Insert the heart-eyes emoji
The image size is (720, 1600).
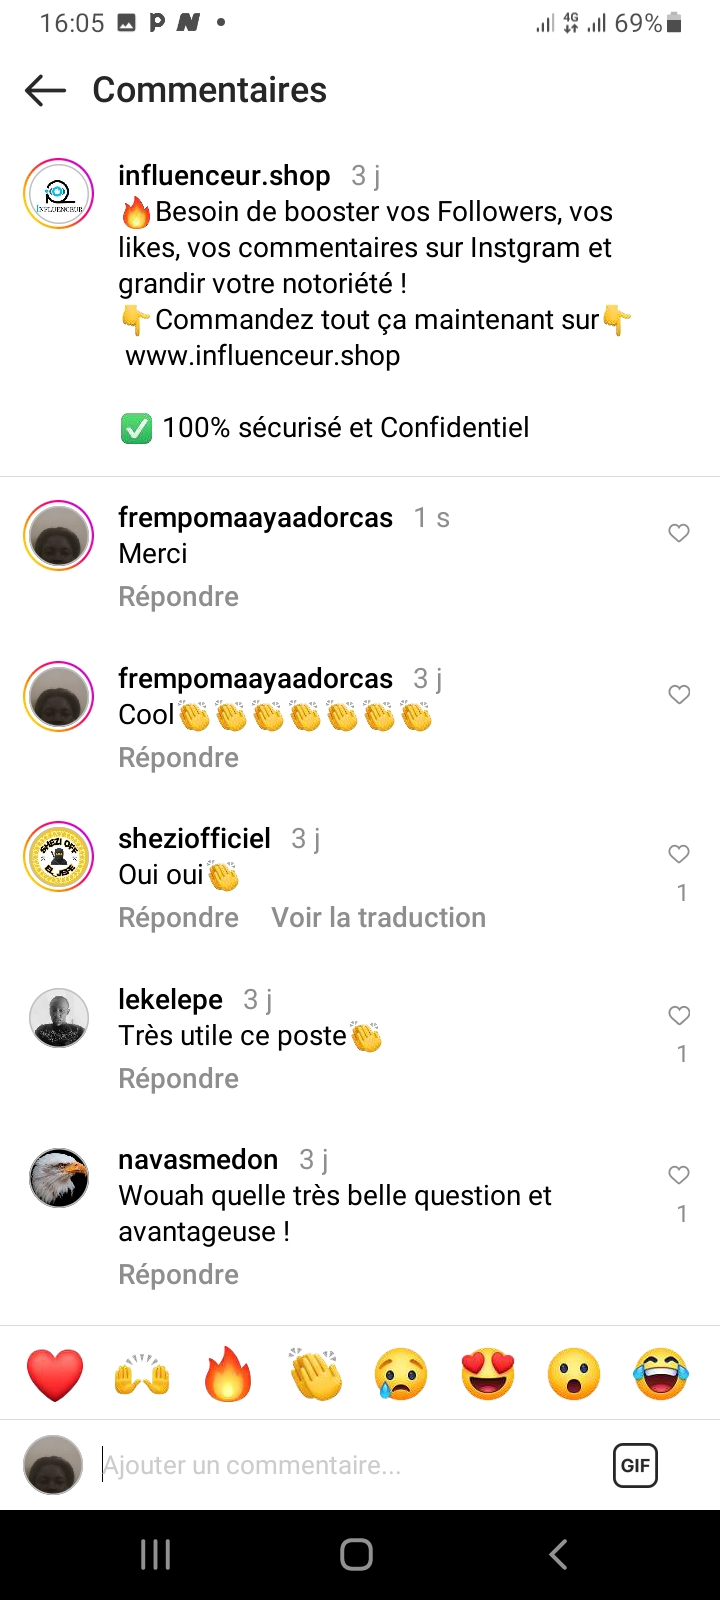[488, 1374]
